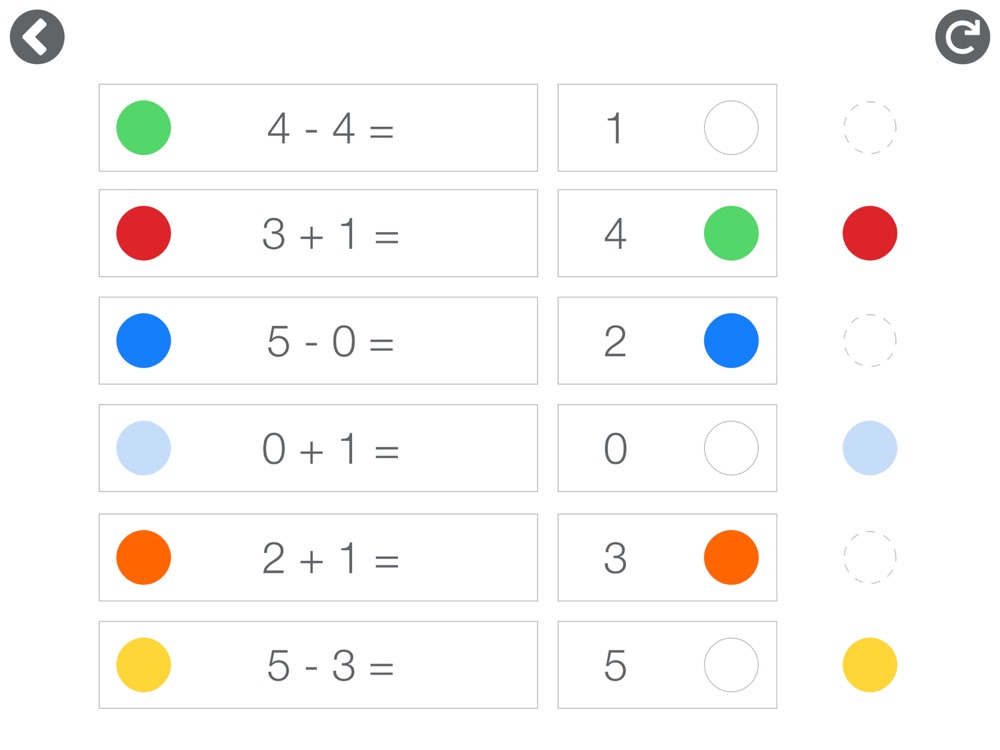The image size is (1000, 750).
Task: Remove blue dot from answer 2
Action: click(x=731, y=341)
